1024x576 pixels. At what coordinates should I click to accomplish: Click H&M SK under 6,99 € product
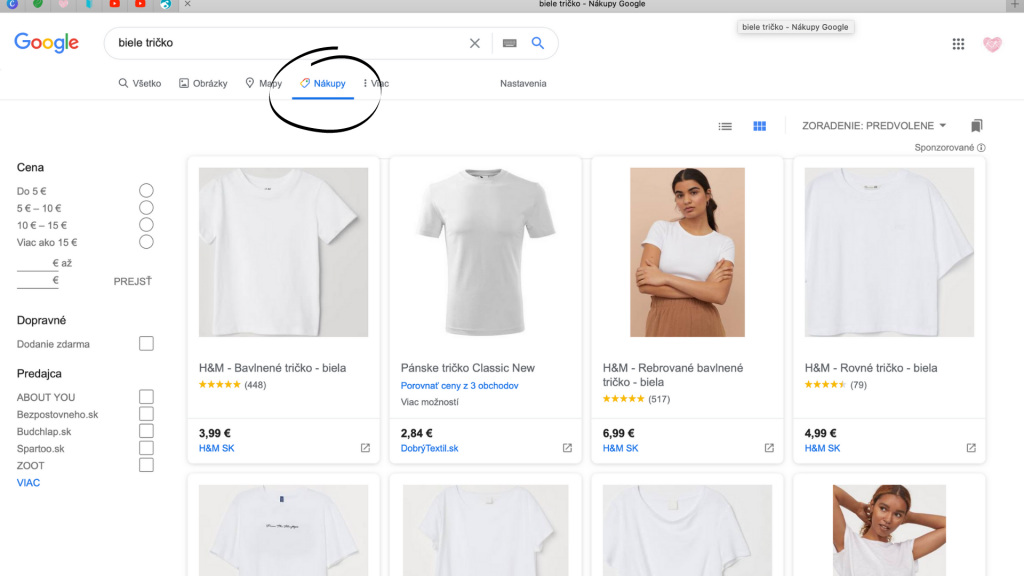pyautogui.click(x=620, y=448)
